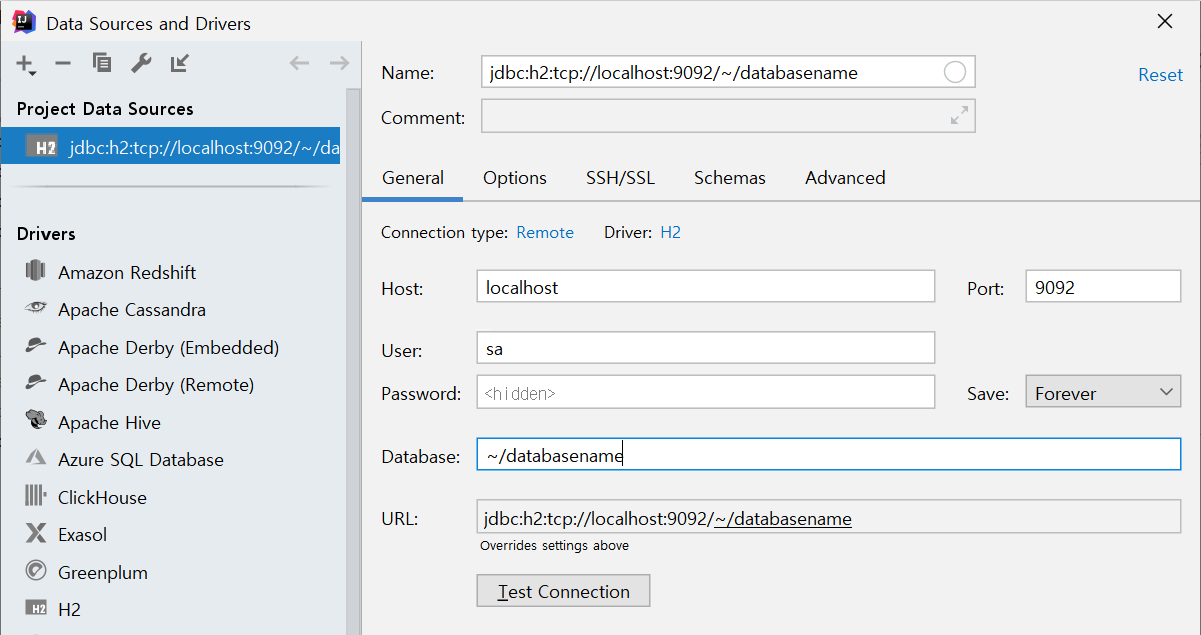Click the User field containing sa
Image resolution: width=1201 pixels, height=635 pixels.
pos(706,348)
